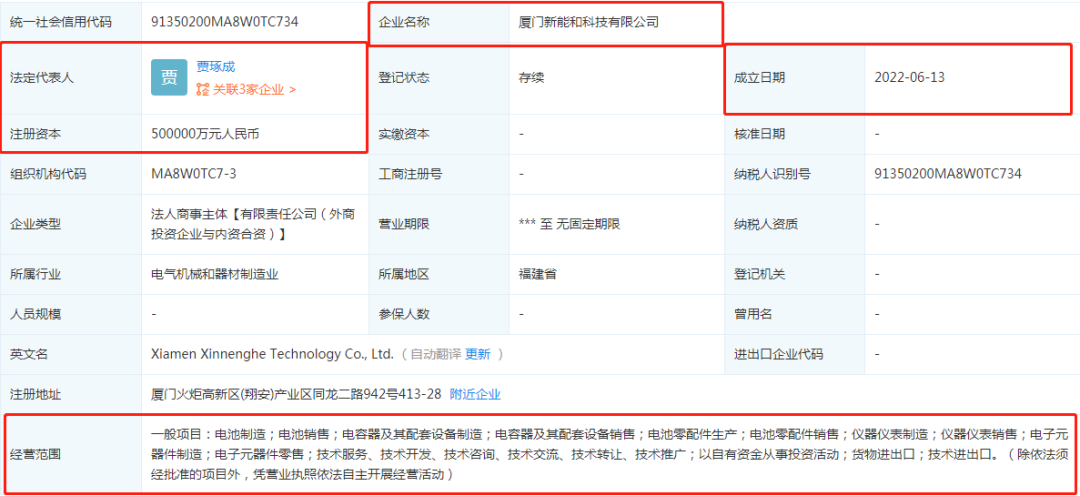Click the 所属行业 label cell
This screenshot has height=496, width=1080.
[x=71, y=274]
